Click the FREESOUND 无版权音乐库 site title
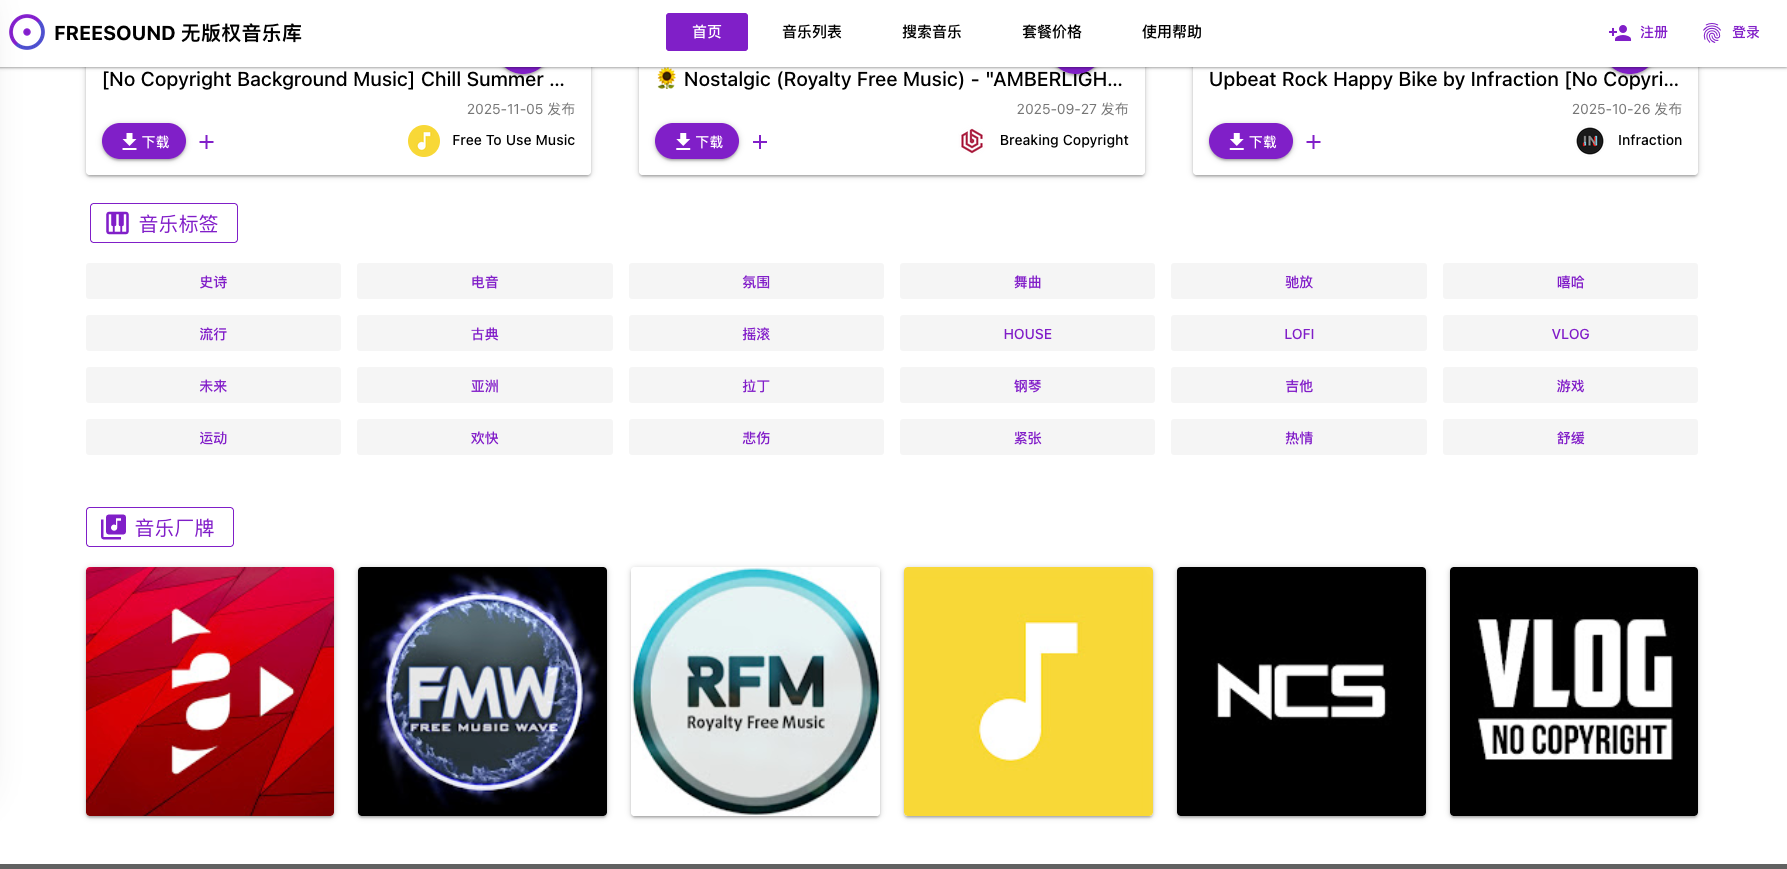Screen dimensions: 1787x869 point(178,33)
